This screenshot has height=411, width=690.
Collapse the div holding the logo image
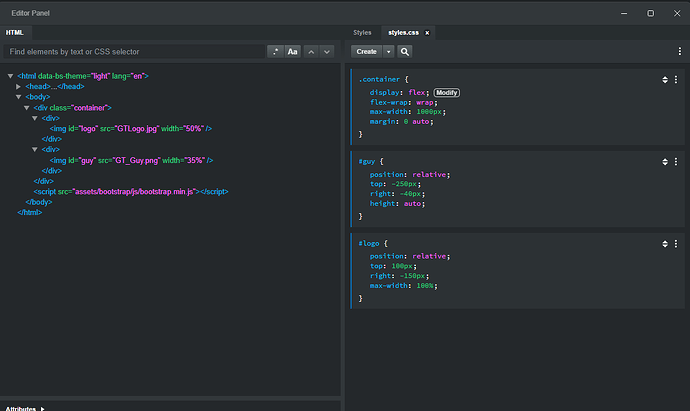(x=35, y=118)
